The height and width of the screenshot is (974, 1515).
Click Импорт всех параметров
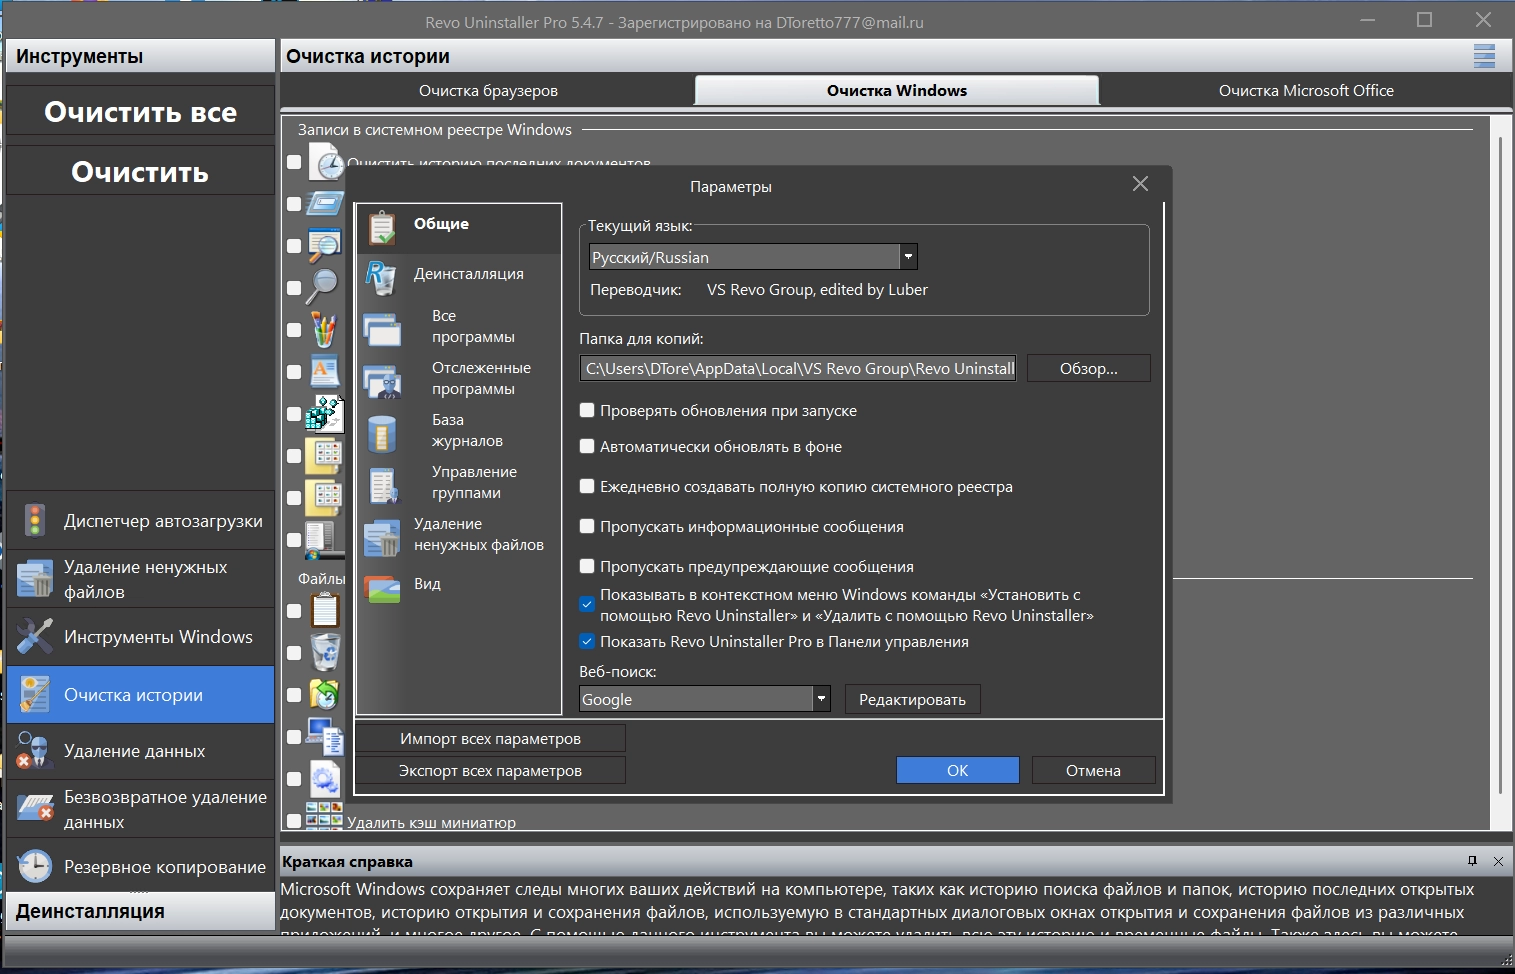490,738
